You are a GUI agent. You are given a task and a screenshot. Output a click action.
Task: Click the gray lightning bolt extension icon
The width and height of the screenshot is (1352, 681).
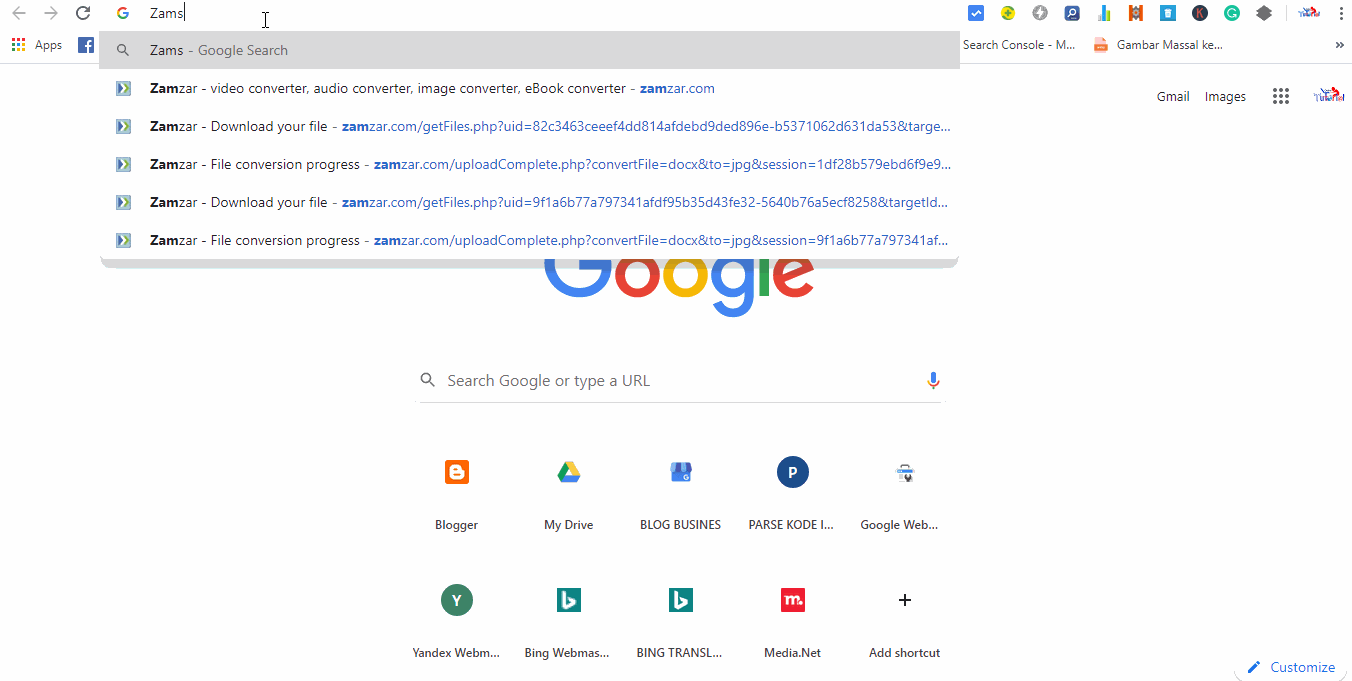point(1040,13)
